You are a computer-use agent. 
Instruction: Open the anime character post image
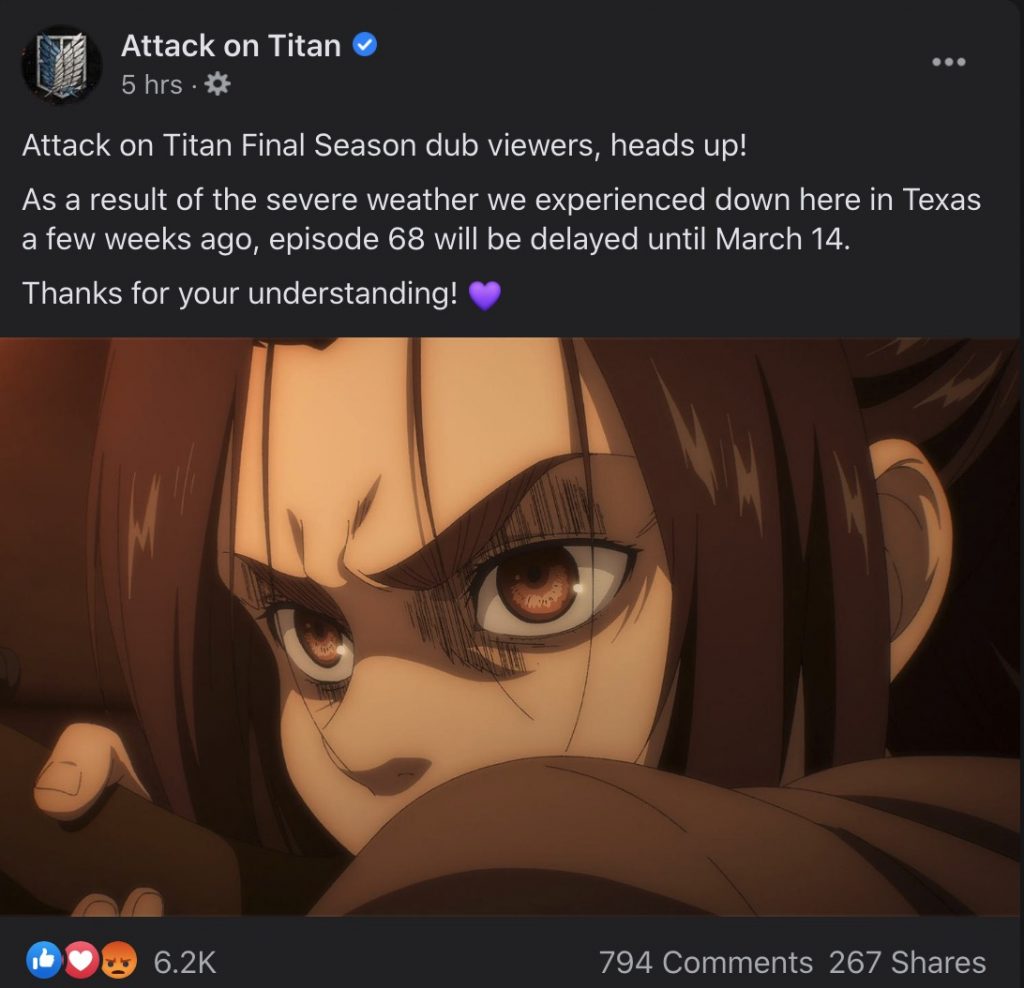pos(510,626)
